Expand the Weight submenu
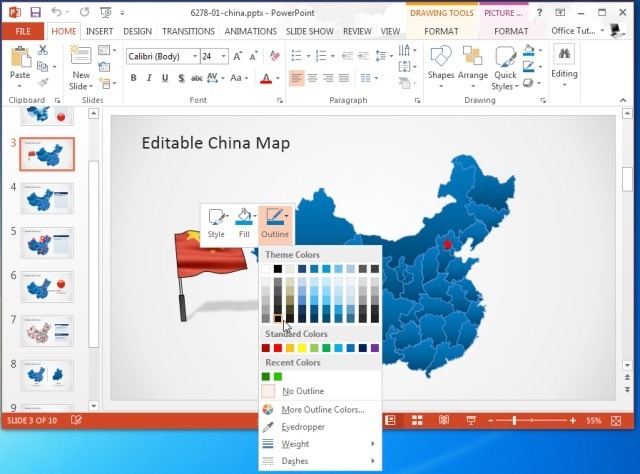Screen dimensions: 640x474 [320, 444]
